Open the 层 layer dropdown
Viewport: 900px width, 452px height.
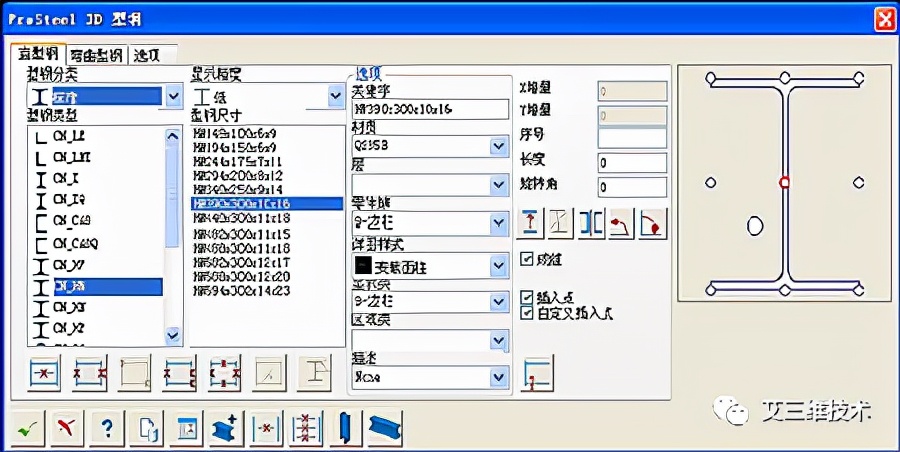(499, 185)
